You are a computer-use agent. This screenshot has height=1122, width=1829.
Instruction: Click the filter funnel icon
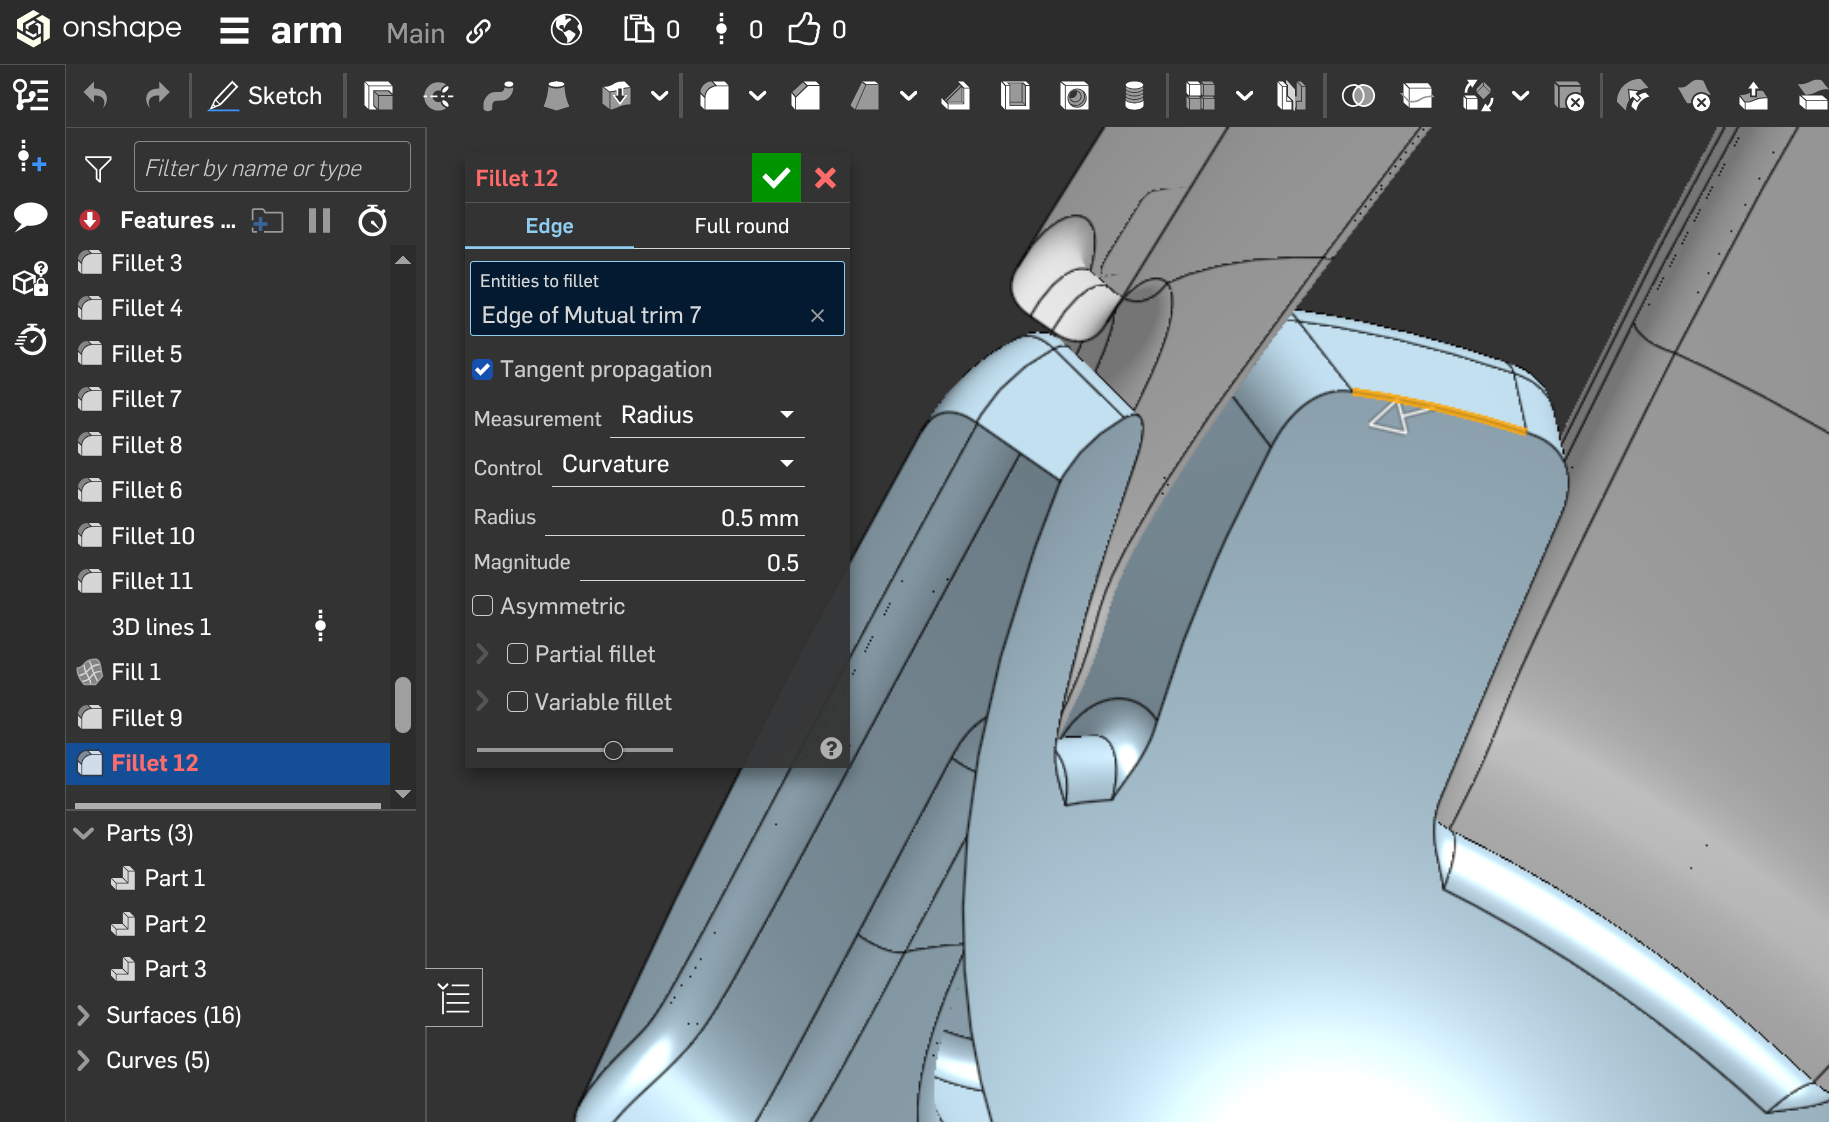[x=98, y=169]
